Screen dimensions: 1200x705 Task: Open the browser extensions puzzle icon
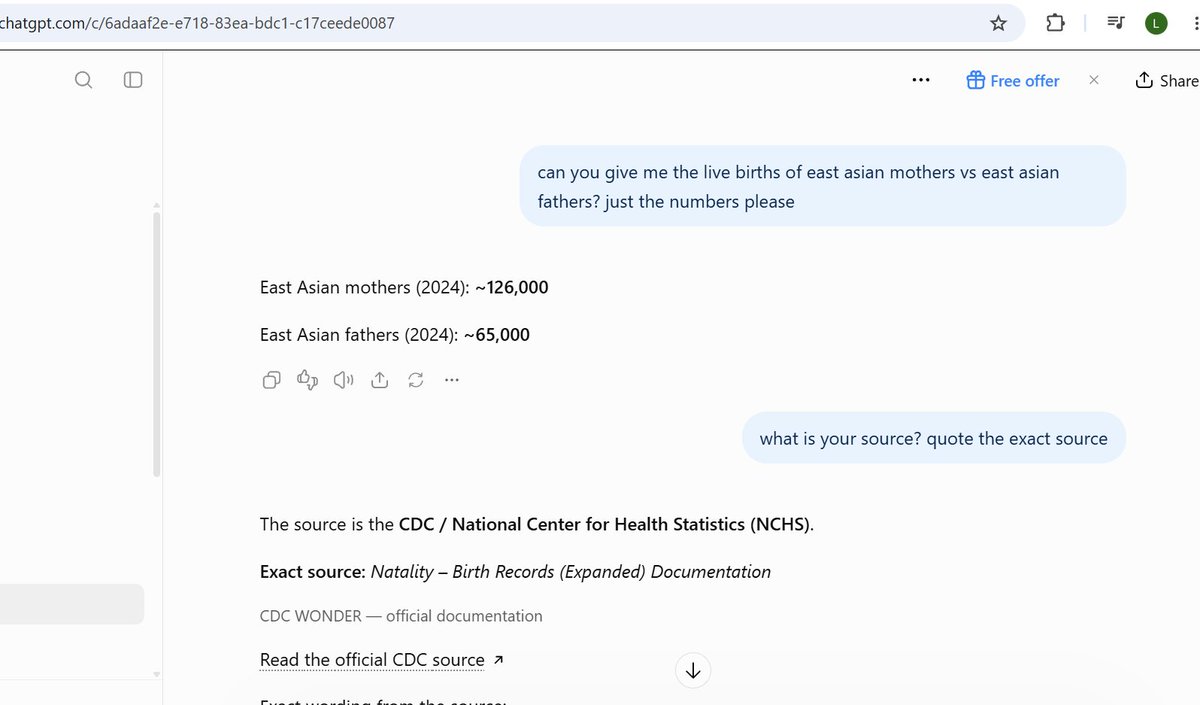pyautogui.click(x=1055, y=23)
